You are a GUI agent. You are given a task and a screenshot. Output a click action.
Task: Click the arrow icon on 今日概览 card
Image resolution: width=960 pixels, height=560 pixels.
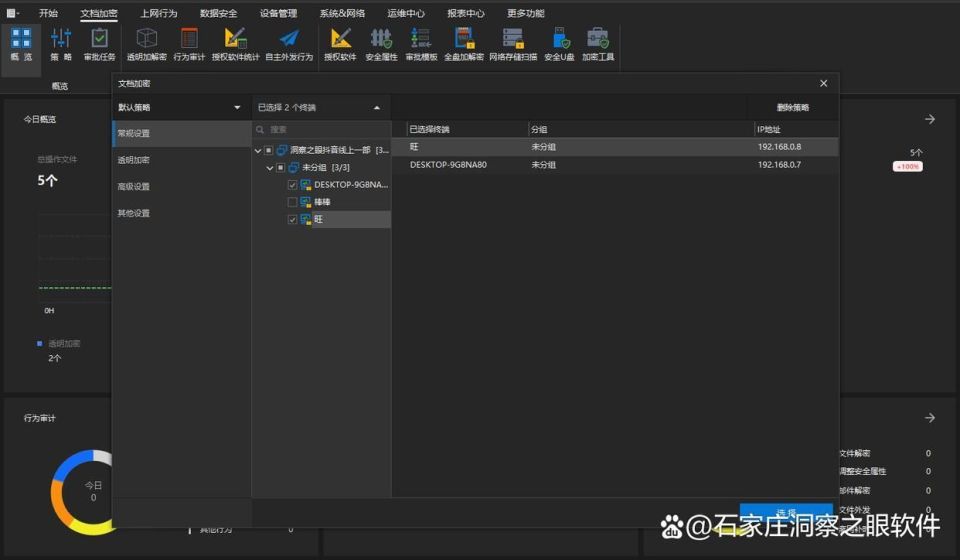click(930, 119)
